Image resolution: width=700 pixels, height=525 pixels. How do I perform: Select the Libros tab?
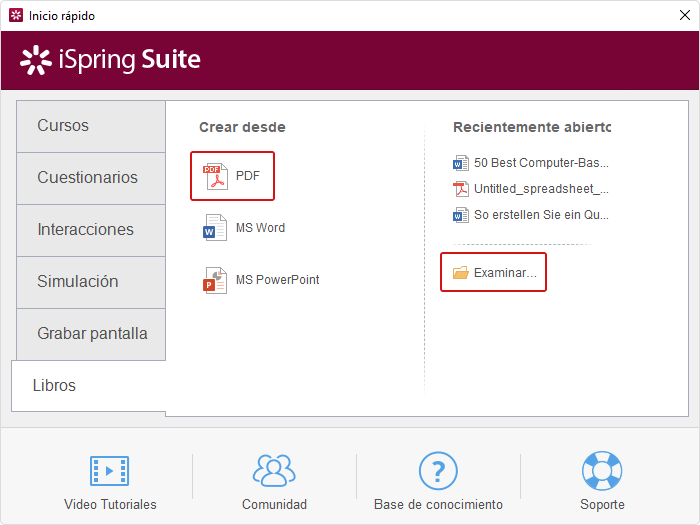pos(88,386)
